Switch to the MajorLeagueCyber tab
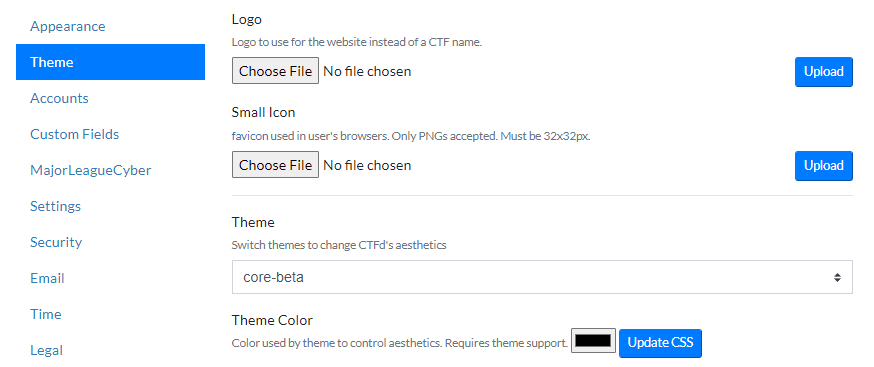The height and width of the screenshot is (367, 874). [90, 170]
